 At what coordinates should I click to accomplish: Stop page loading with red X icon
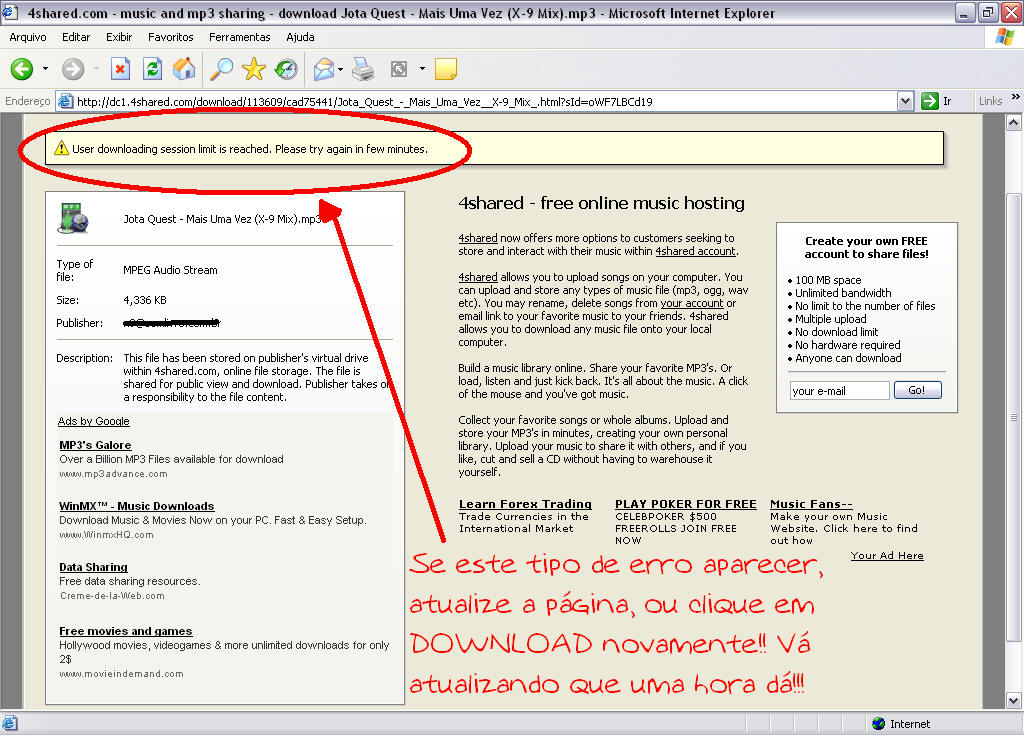tap(120, 69)
